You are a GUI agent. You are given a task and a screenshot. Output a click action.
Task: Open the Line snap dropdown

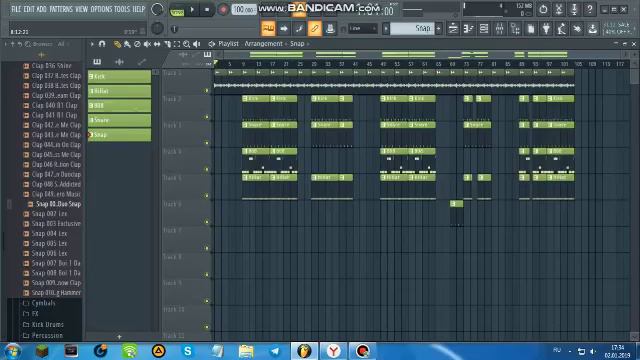click(x=362, y=29)
